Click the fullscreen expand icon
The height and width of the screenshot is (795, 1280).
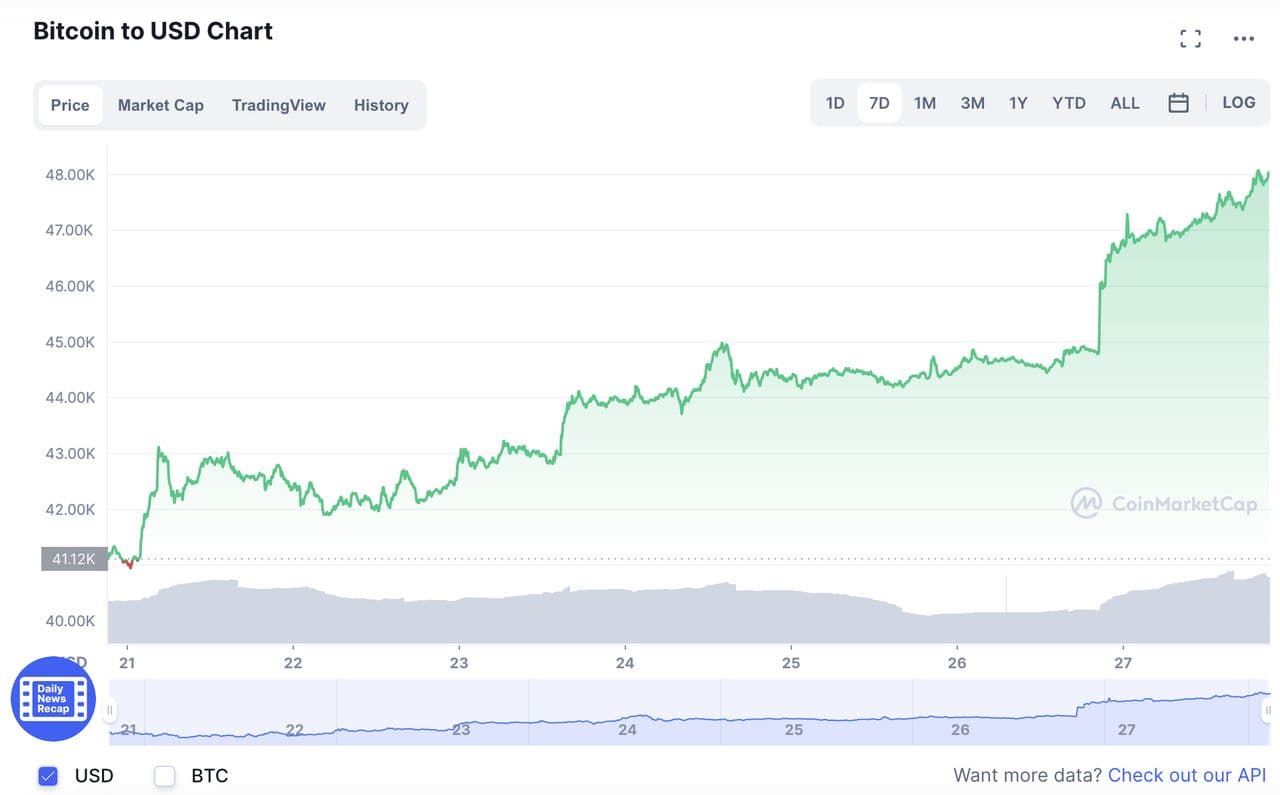1190,39
